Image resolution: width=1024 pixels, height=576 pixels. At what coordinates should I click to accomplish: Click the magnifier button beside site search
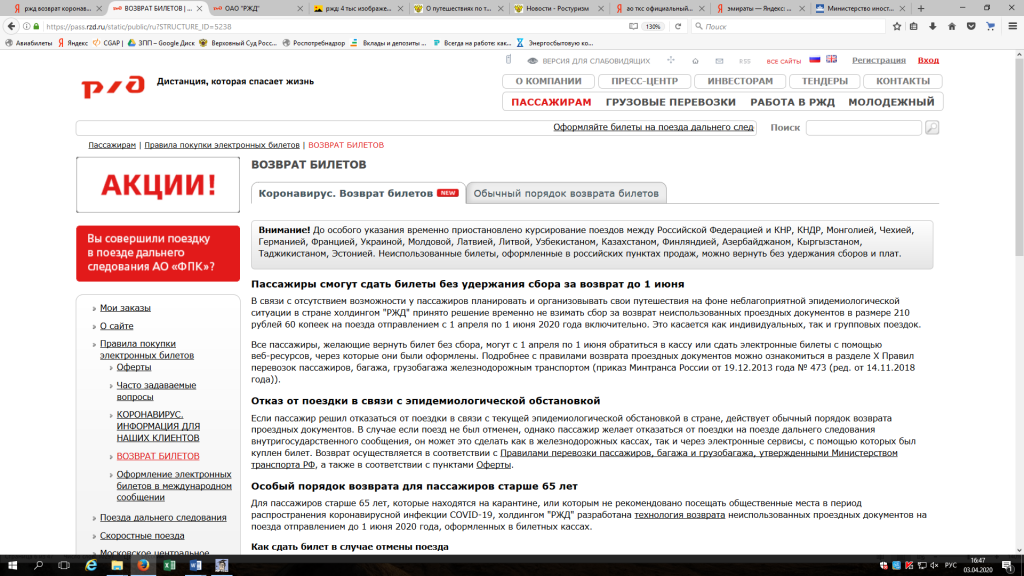coord(932,128)
